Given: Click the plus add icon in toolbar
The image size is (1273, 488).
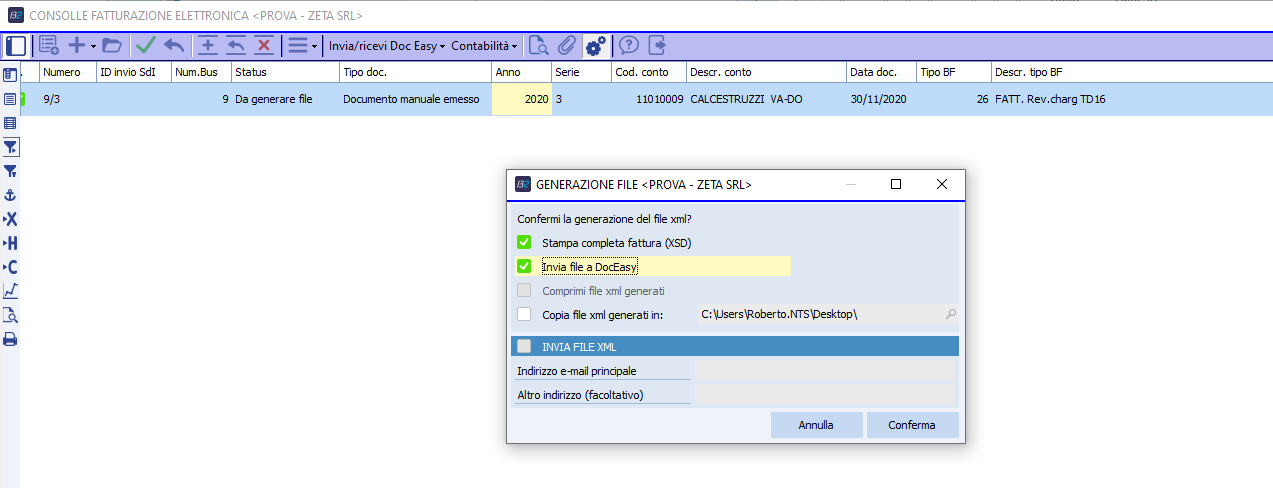Looking at the screenshot, I should click(x=76, y=46).
